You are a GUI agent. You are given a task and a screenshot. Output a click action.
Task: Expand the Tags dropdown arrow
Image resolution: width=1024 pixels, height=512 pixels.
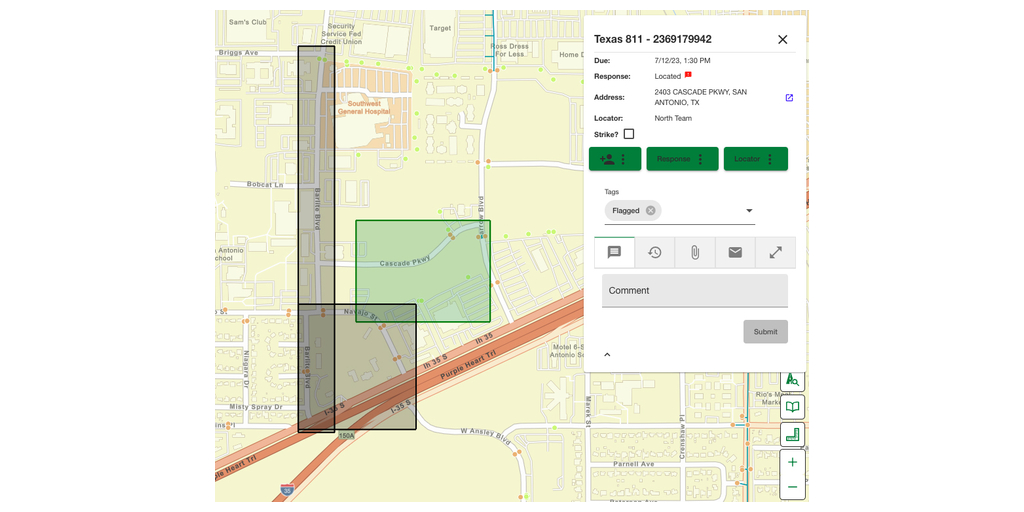tap(749, 211)
